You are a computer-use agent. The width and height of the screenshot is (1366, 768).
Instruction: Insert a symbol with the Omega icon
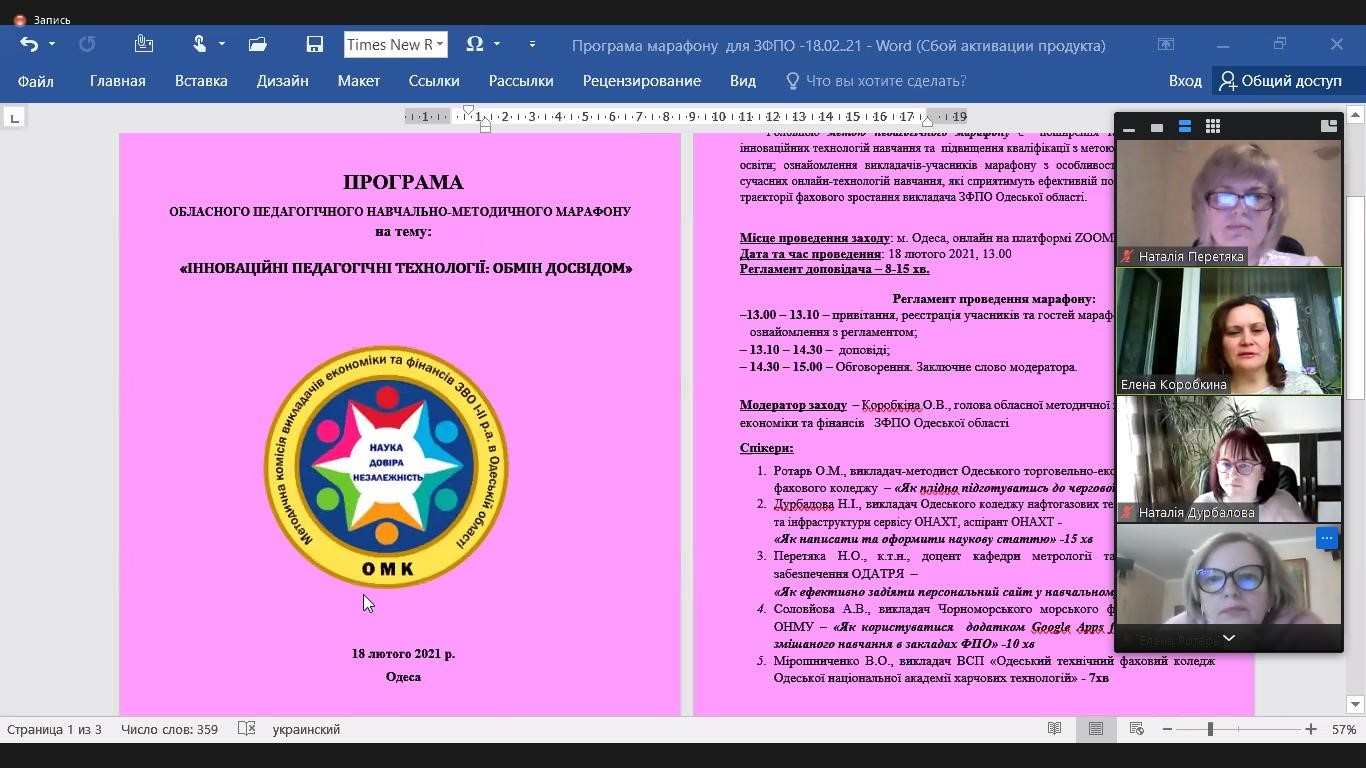[475, 44]
